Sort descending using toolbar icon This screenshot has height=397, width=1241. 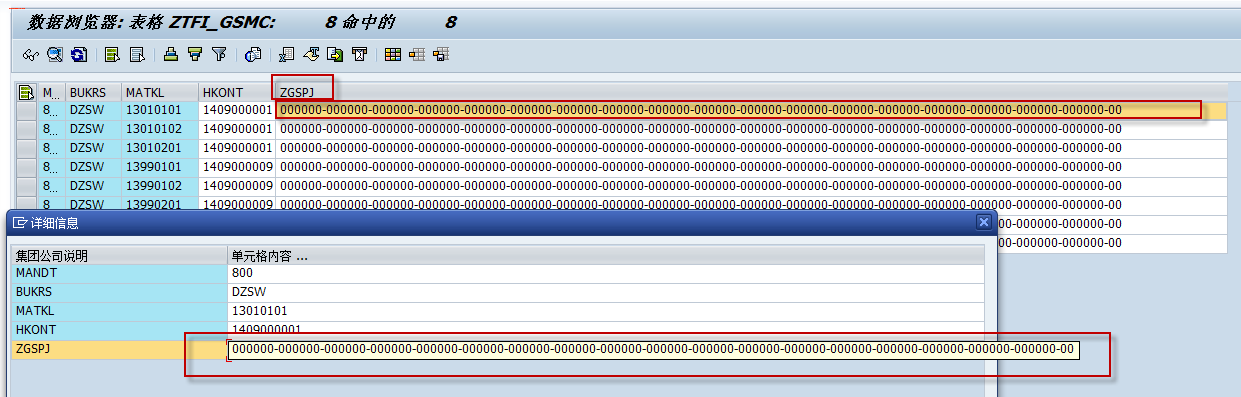[x=195, y=55]
